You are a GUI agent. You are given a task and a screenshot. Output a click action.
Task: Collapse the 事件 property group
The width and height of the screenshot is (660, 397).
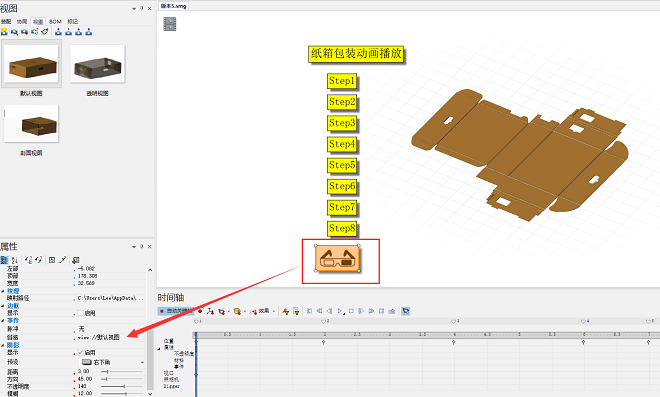3,321
